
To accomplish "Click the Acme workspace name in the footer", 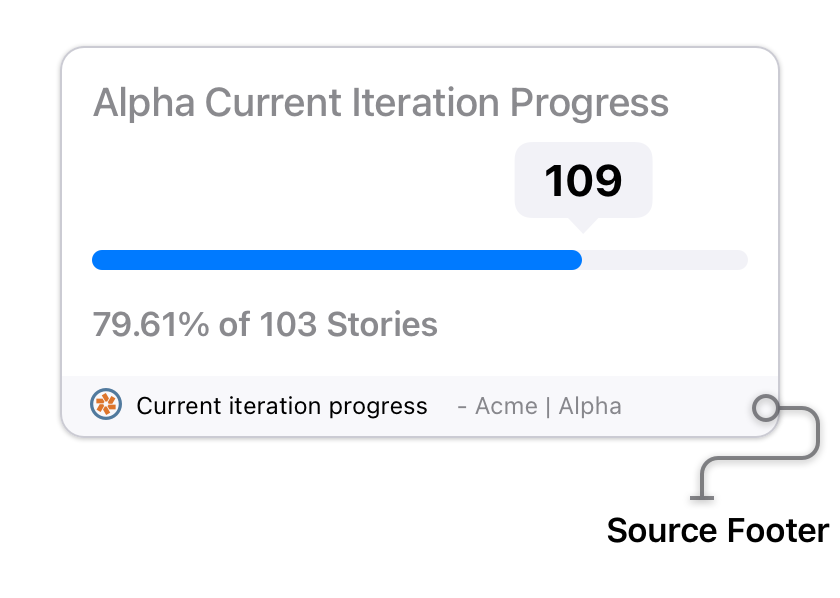I will tap(506, 406).
